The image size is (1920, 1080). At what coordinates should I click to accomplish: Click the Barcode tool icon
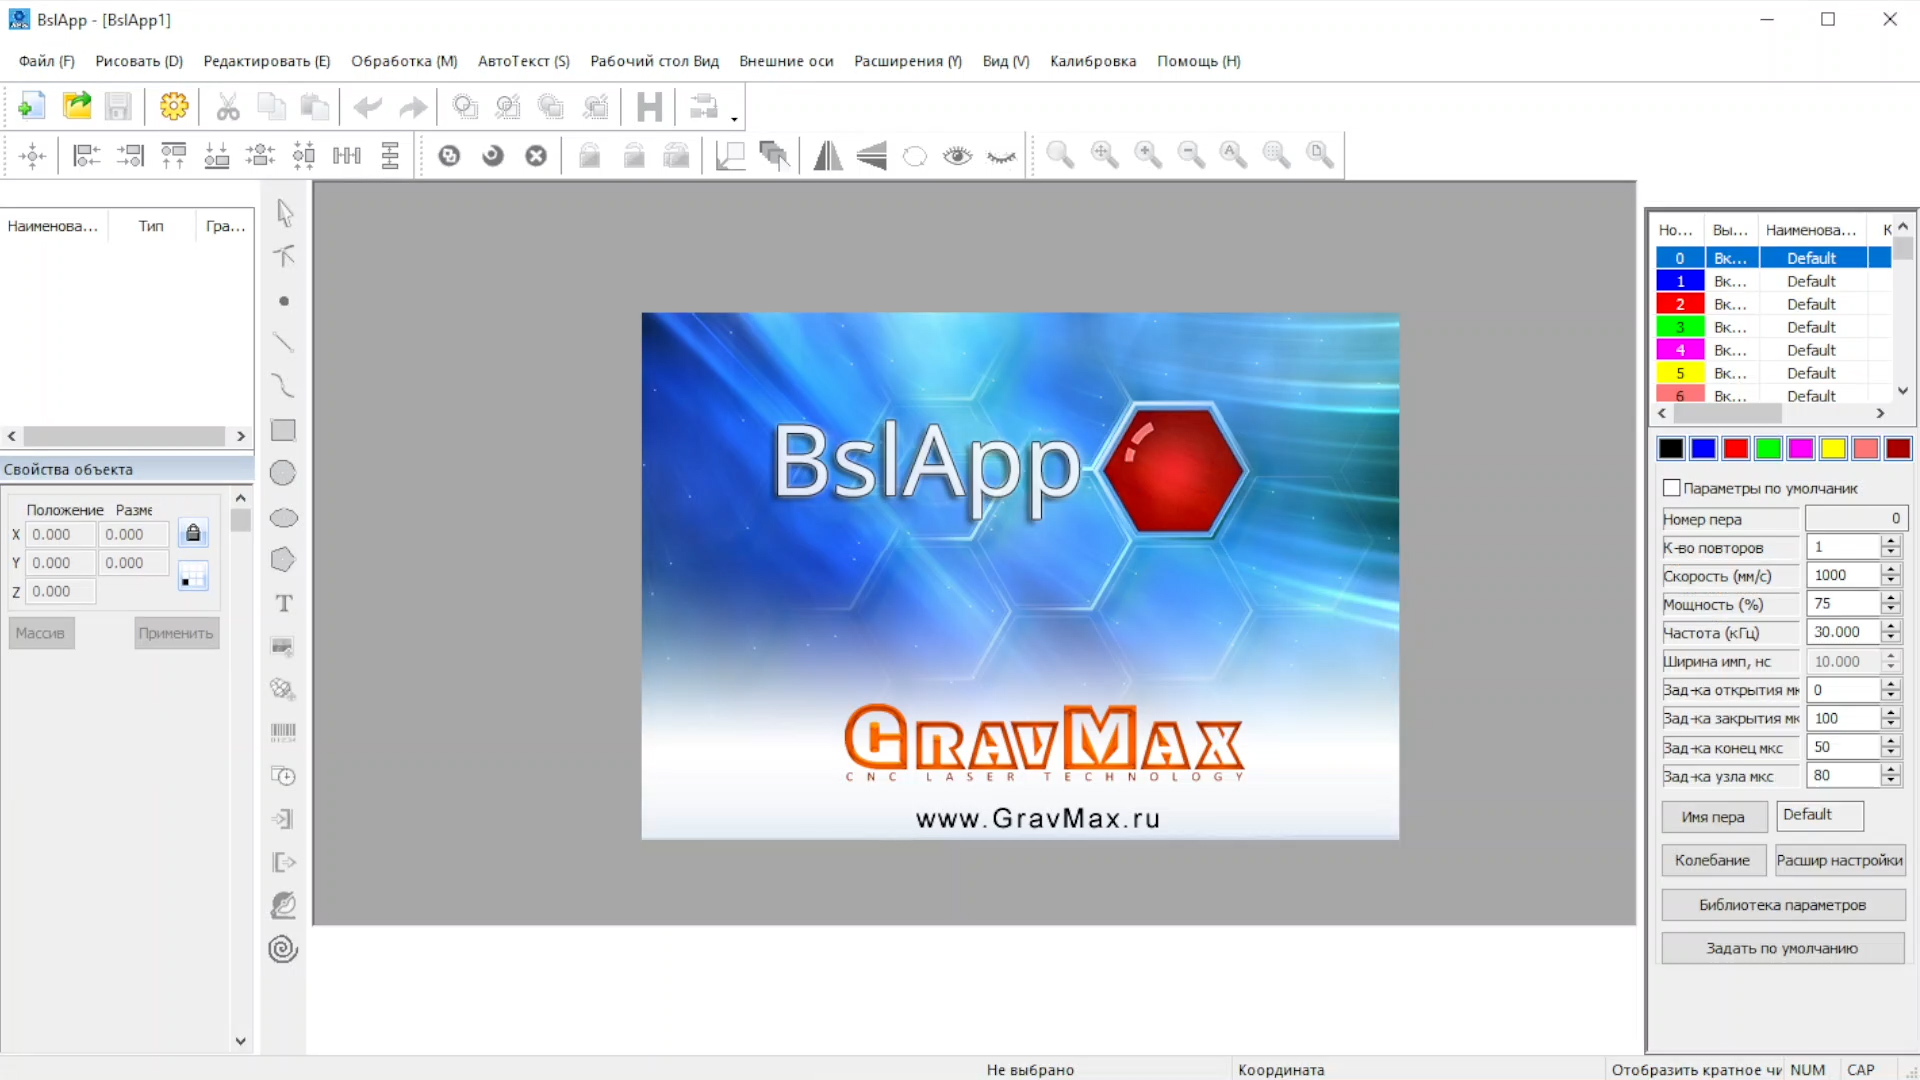(284, 733)
